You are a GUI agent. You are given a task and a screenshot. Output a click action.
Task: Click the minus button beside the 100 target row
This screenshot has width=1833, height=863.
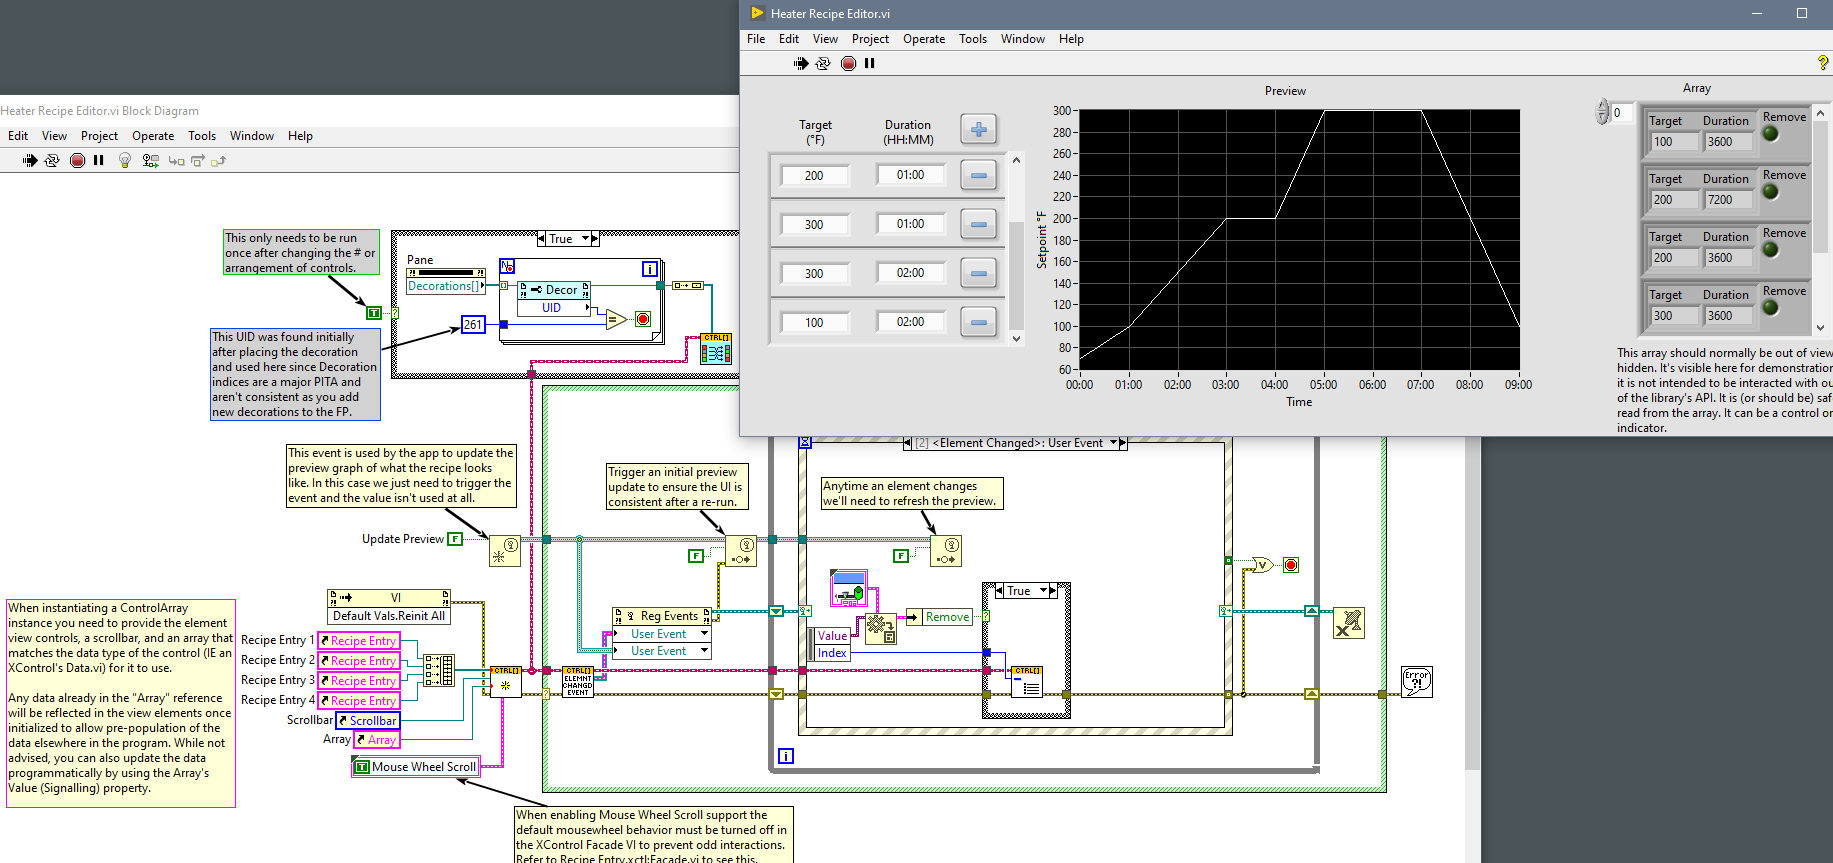[979, 322]
